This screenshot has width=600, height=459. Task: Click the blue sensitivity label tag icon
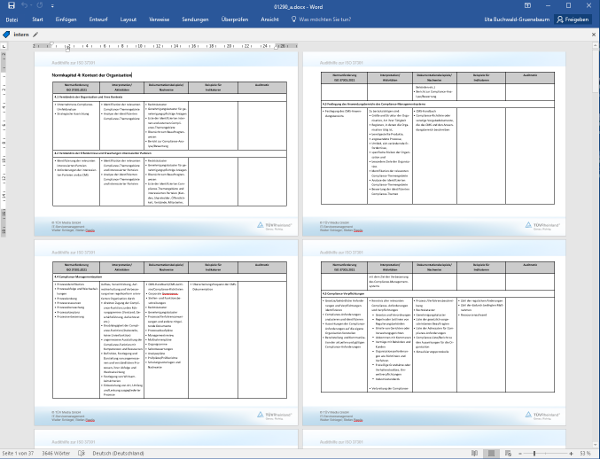click(x=8, y=34)
